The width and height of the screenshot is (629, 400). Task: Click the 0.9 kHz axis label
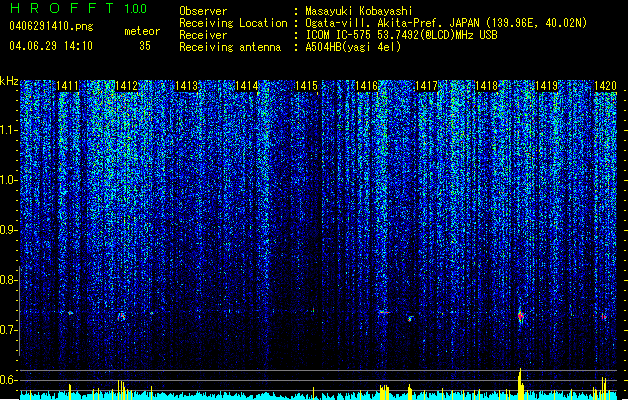[x=8, y=230]
